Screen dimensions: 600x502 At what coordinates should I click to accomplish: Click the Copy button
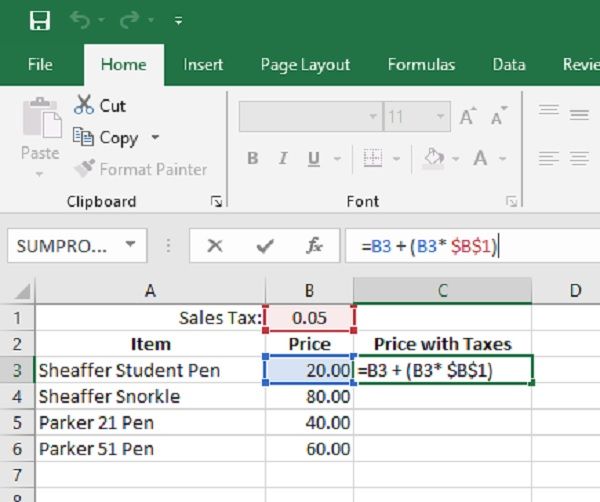click(x=106, y=137)
